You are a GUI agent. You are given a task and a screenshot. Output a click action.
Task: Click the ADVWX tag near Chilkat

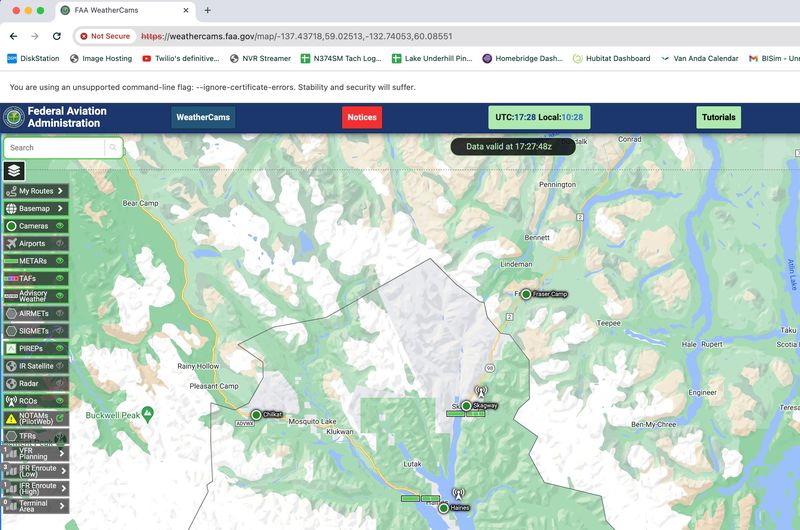click(x=245, y=423)
